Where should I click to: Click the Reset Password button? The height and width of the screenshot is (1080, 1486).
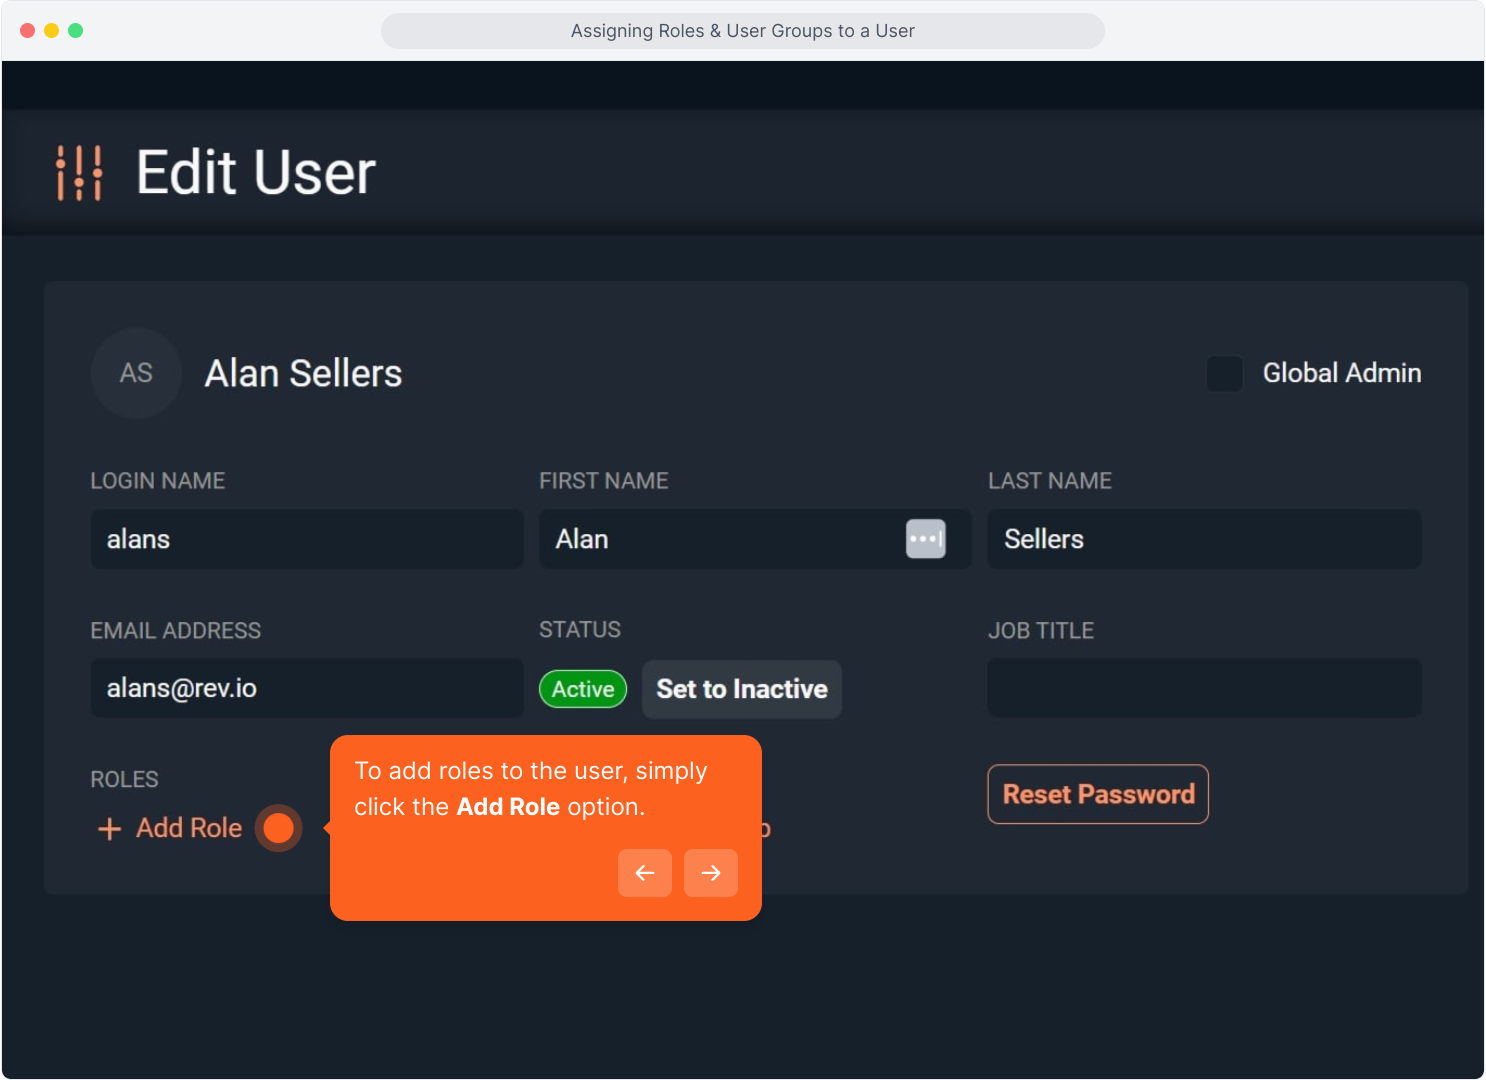tap(1097, 794)
